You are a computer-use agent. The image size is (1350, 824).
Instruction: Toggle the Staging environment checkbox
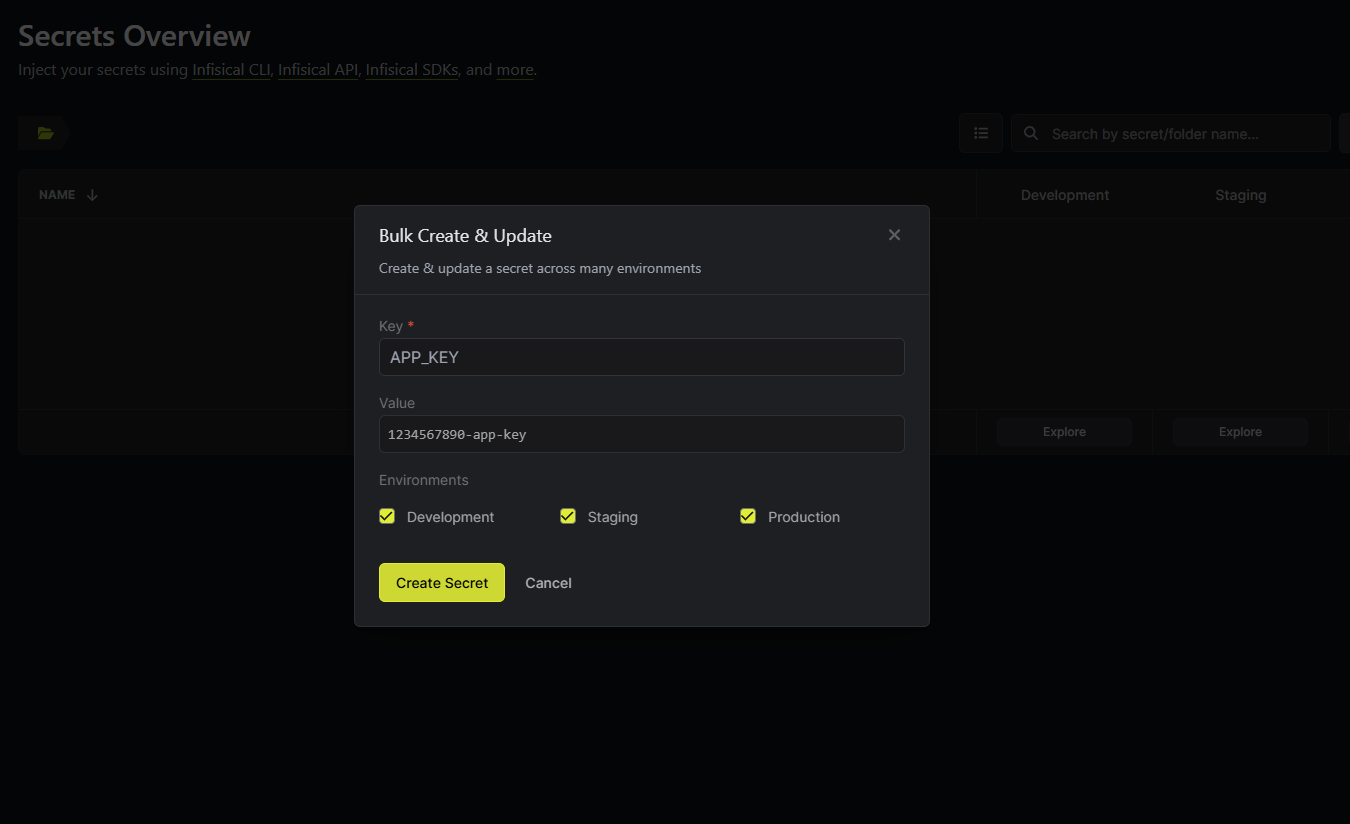click(x=568, y=516)
